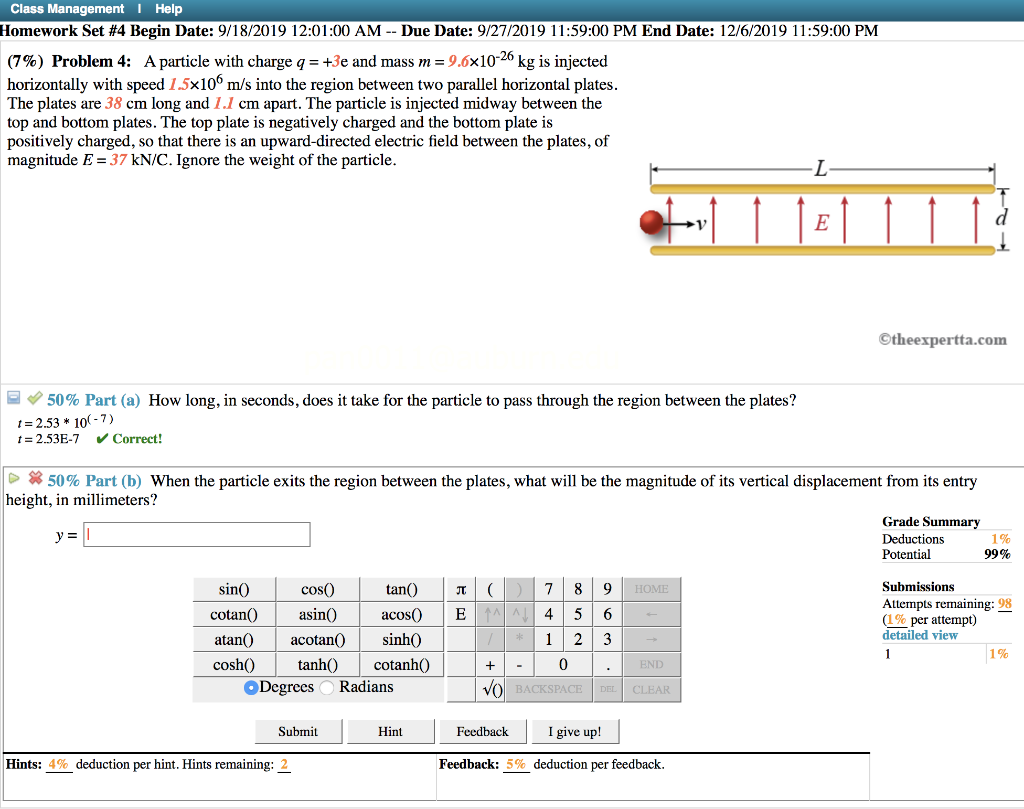Click the HOME key on the keypad

click(651, 589)
